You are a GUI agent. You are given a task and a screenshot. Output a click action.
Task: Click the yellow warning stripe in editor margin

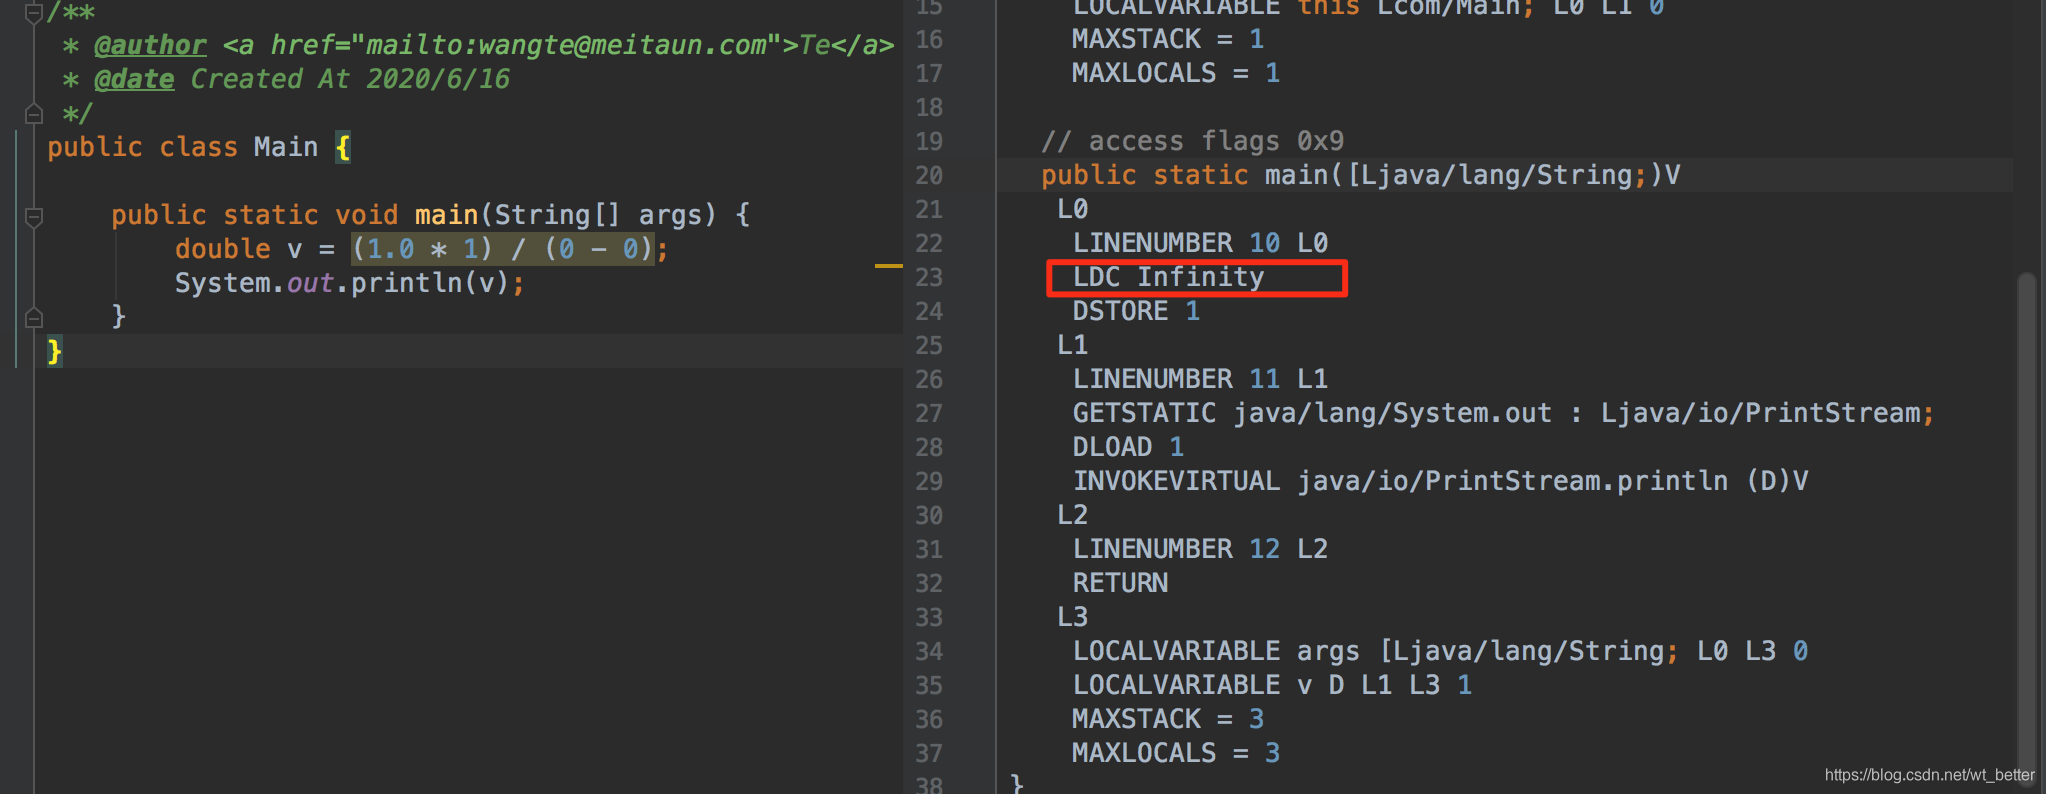click(888, 266)
